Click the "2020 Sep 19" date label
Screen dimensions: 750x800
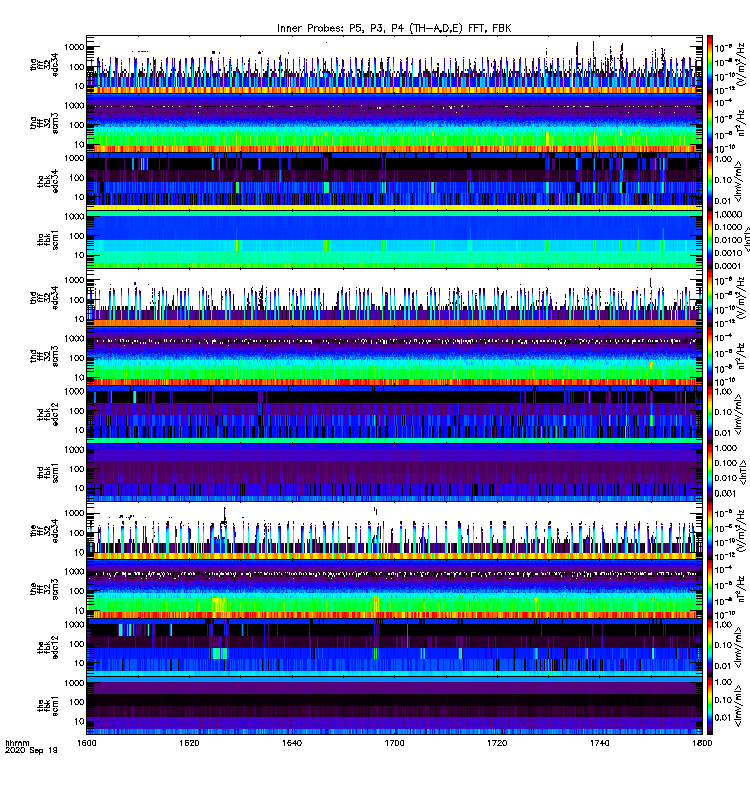pos(31,750)
